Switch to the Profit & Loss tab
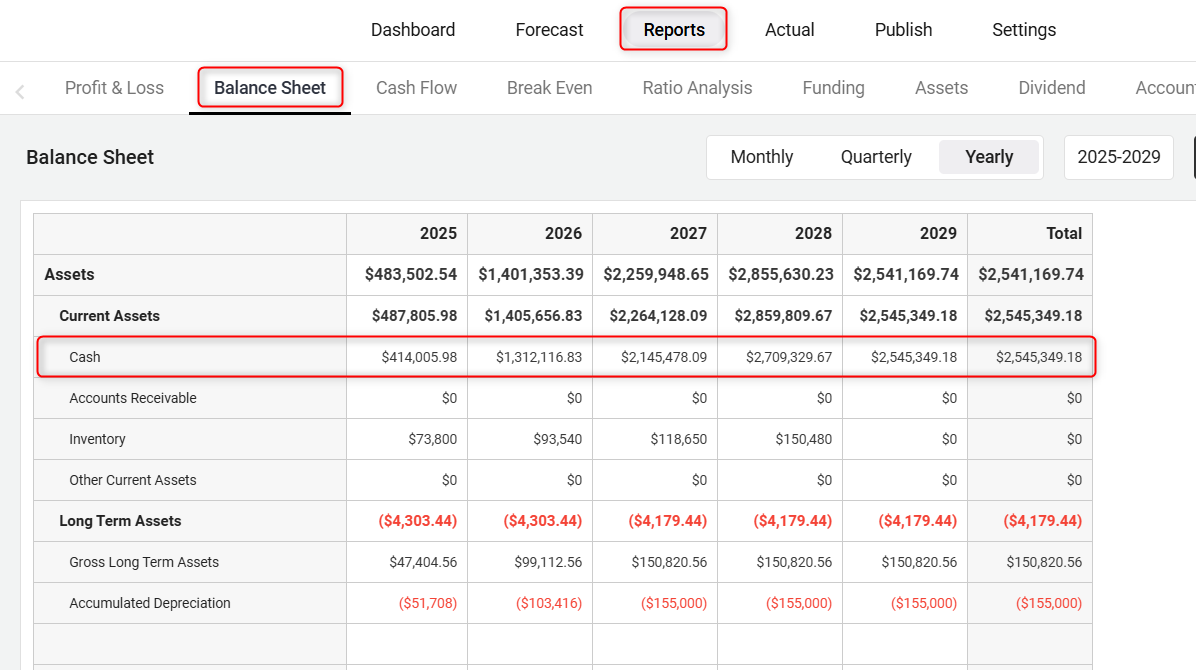 114,88
